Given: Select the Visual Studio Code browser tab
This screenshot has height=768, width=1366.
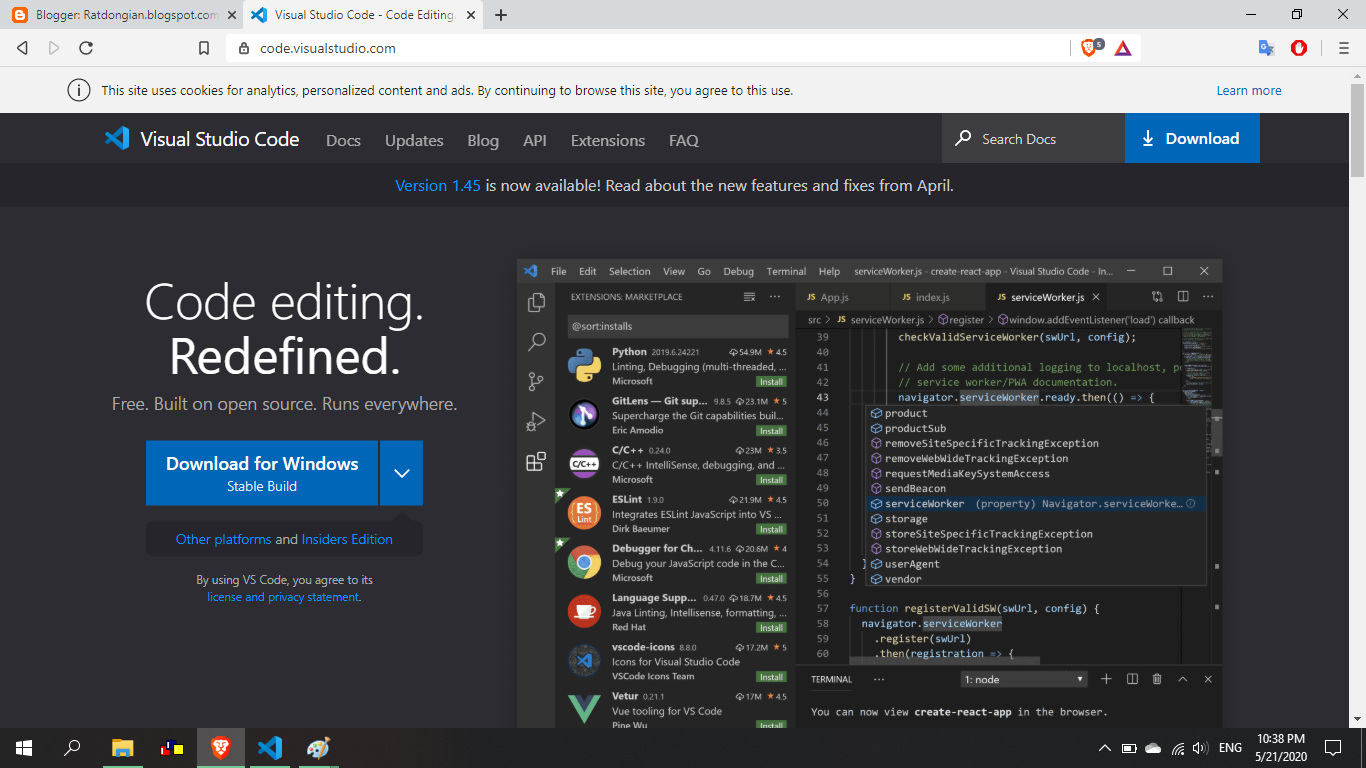Looking at the screenshot, I should click(362, 15).
